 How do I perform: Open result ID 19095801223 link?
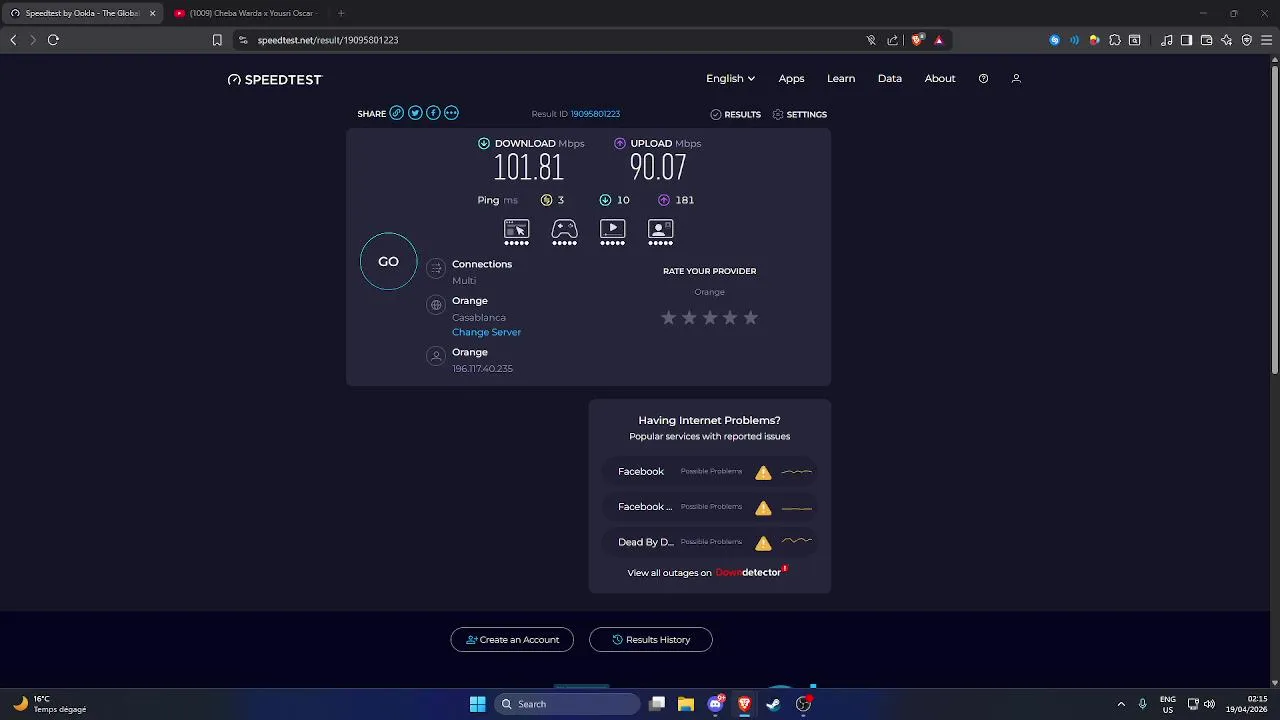click(595, 114)
